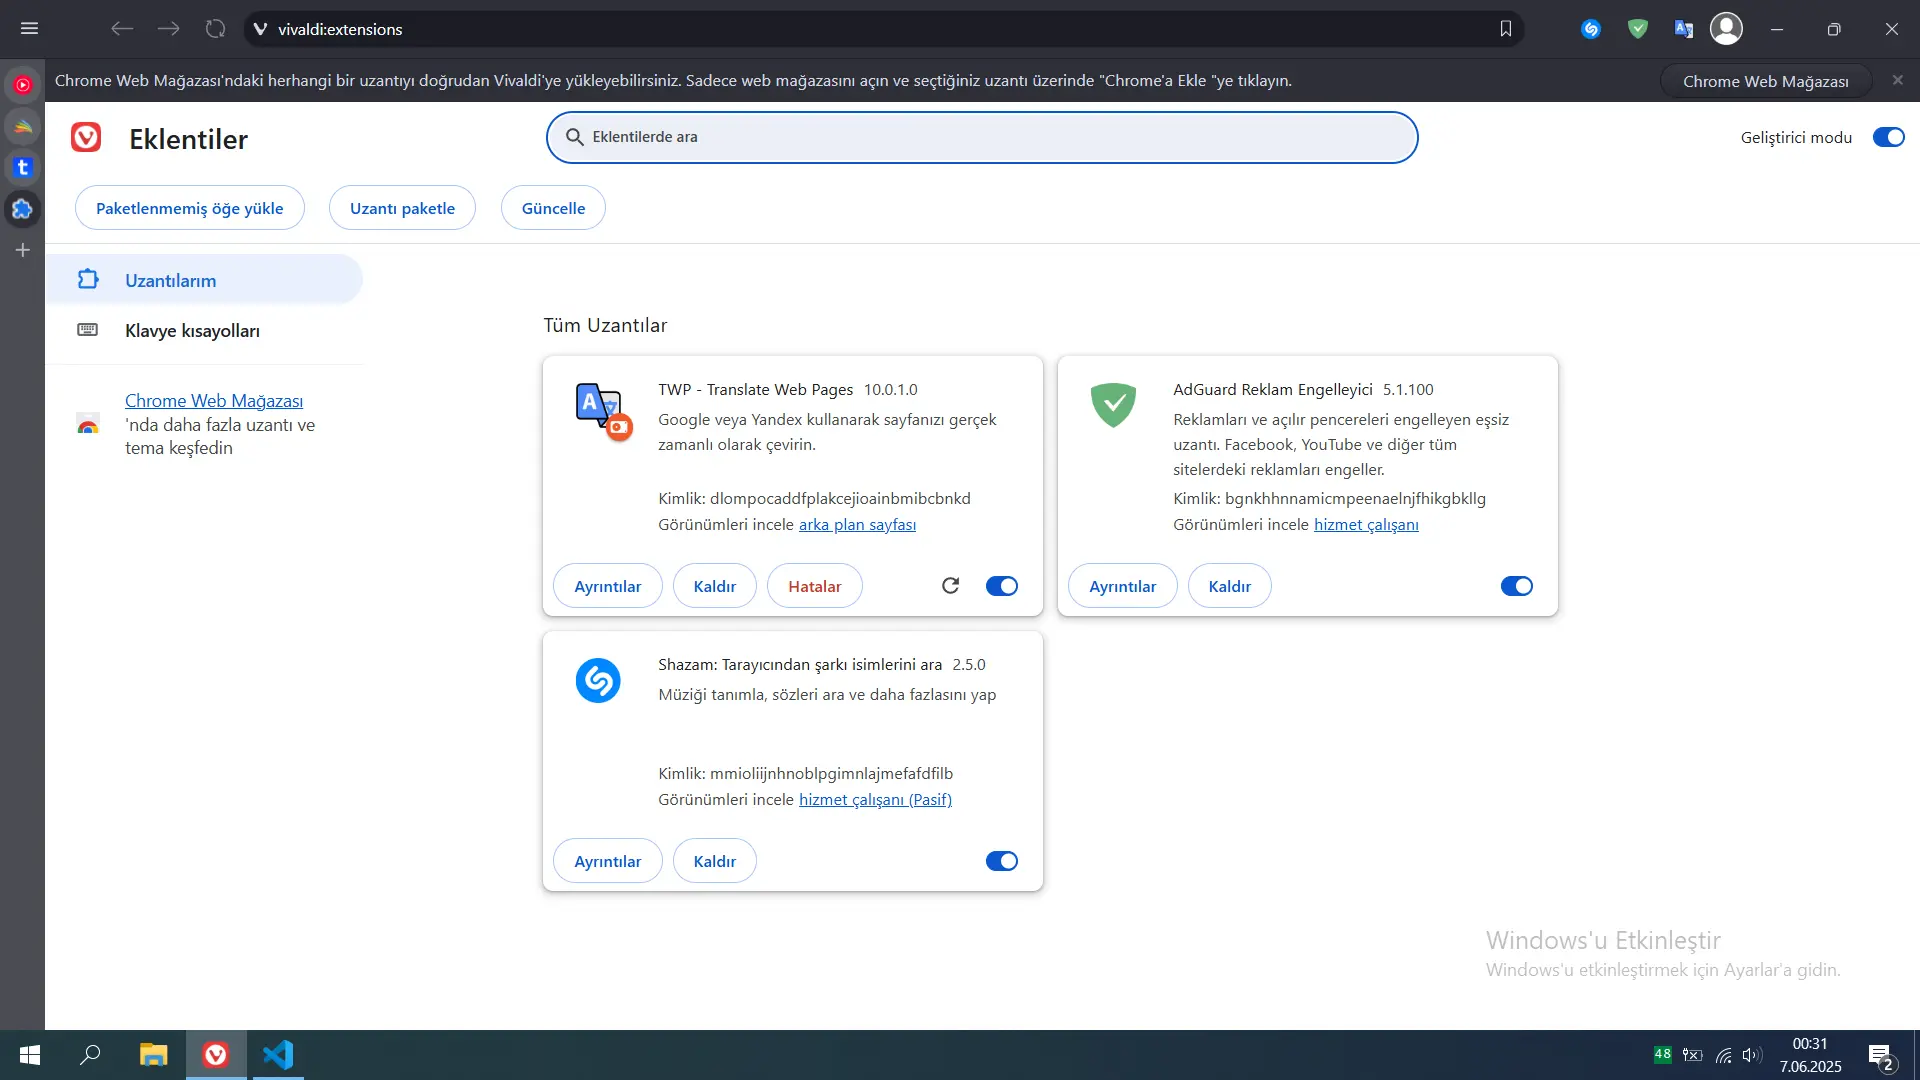Bookmark this page with bookmark icon
1920x1080 pixels.
[x=1506, y=29]
